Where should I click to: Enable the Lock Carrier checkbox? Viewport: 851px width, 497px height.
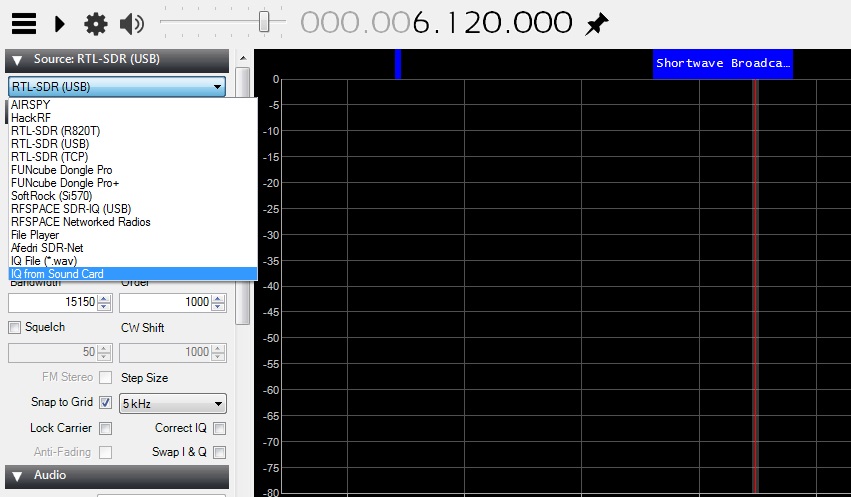[x=106, y=429]
